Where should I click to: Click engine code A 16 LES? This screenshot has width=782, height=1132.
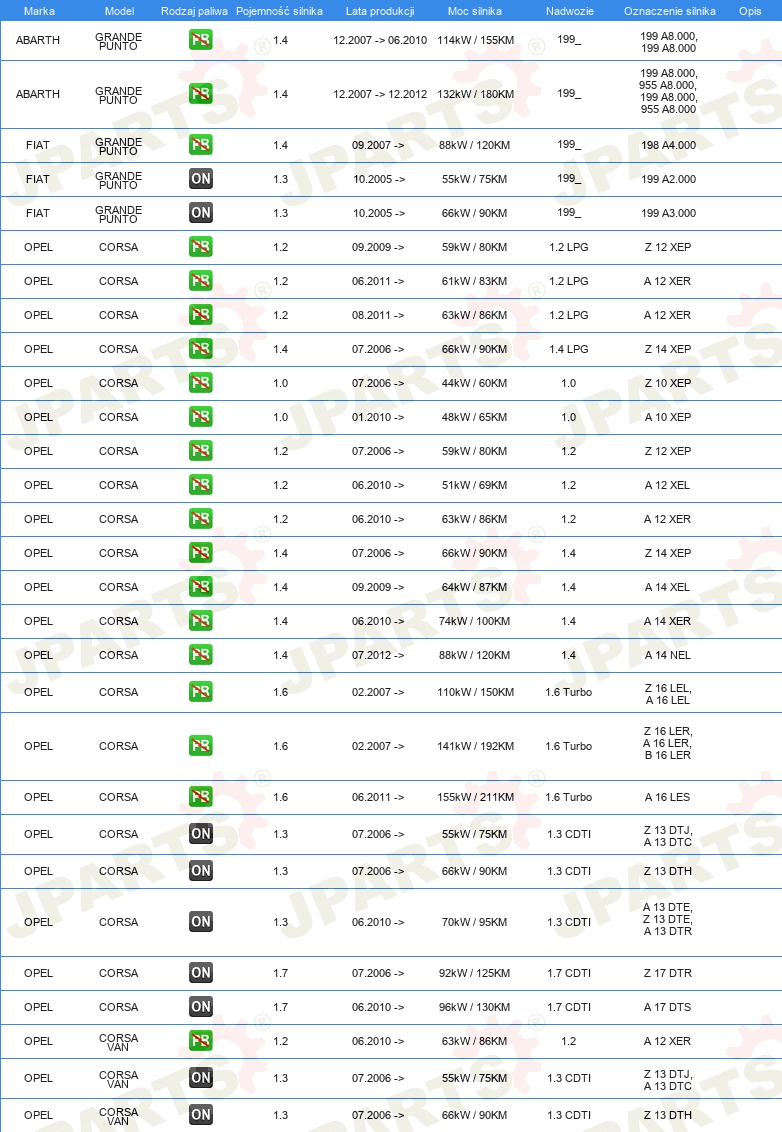coord(667,797)
